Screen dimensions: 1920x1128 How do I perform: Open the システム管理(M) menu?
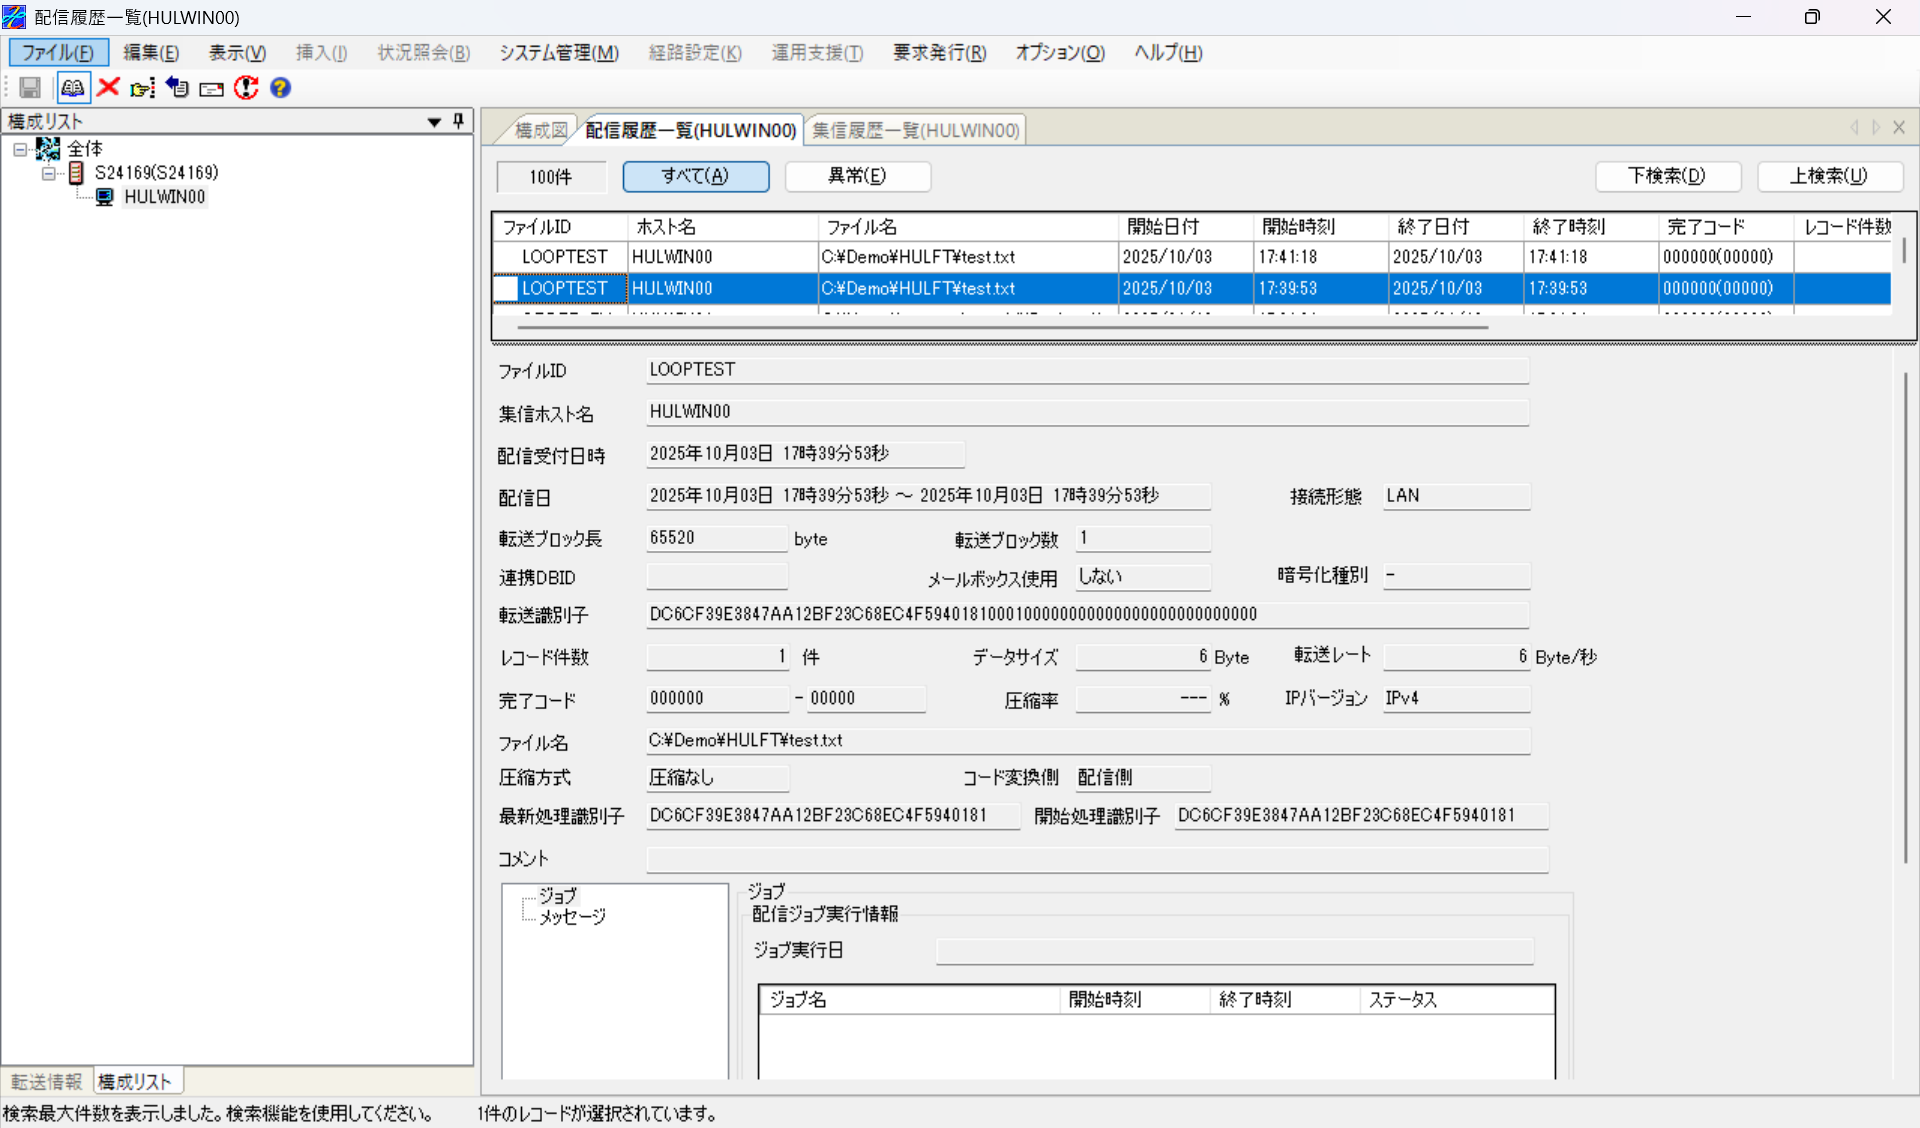point(558,53)
